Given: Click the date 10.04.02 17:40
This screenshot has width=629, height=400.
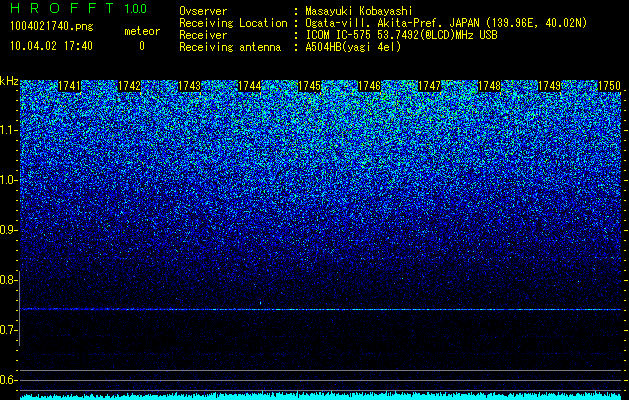Looking at the screenshot, I should (51, 46).
